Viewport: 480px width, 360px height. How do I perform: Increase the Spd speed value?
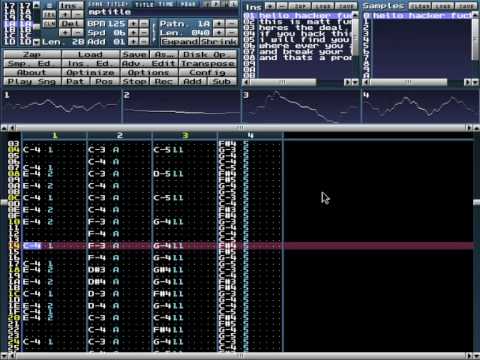tap(133, 33)
